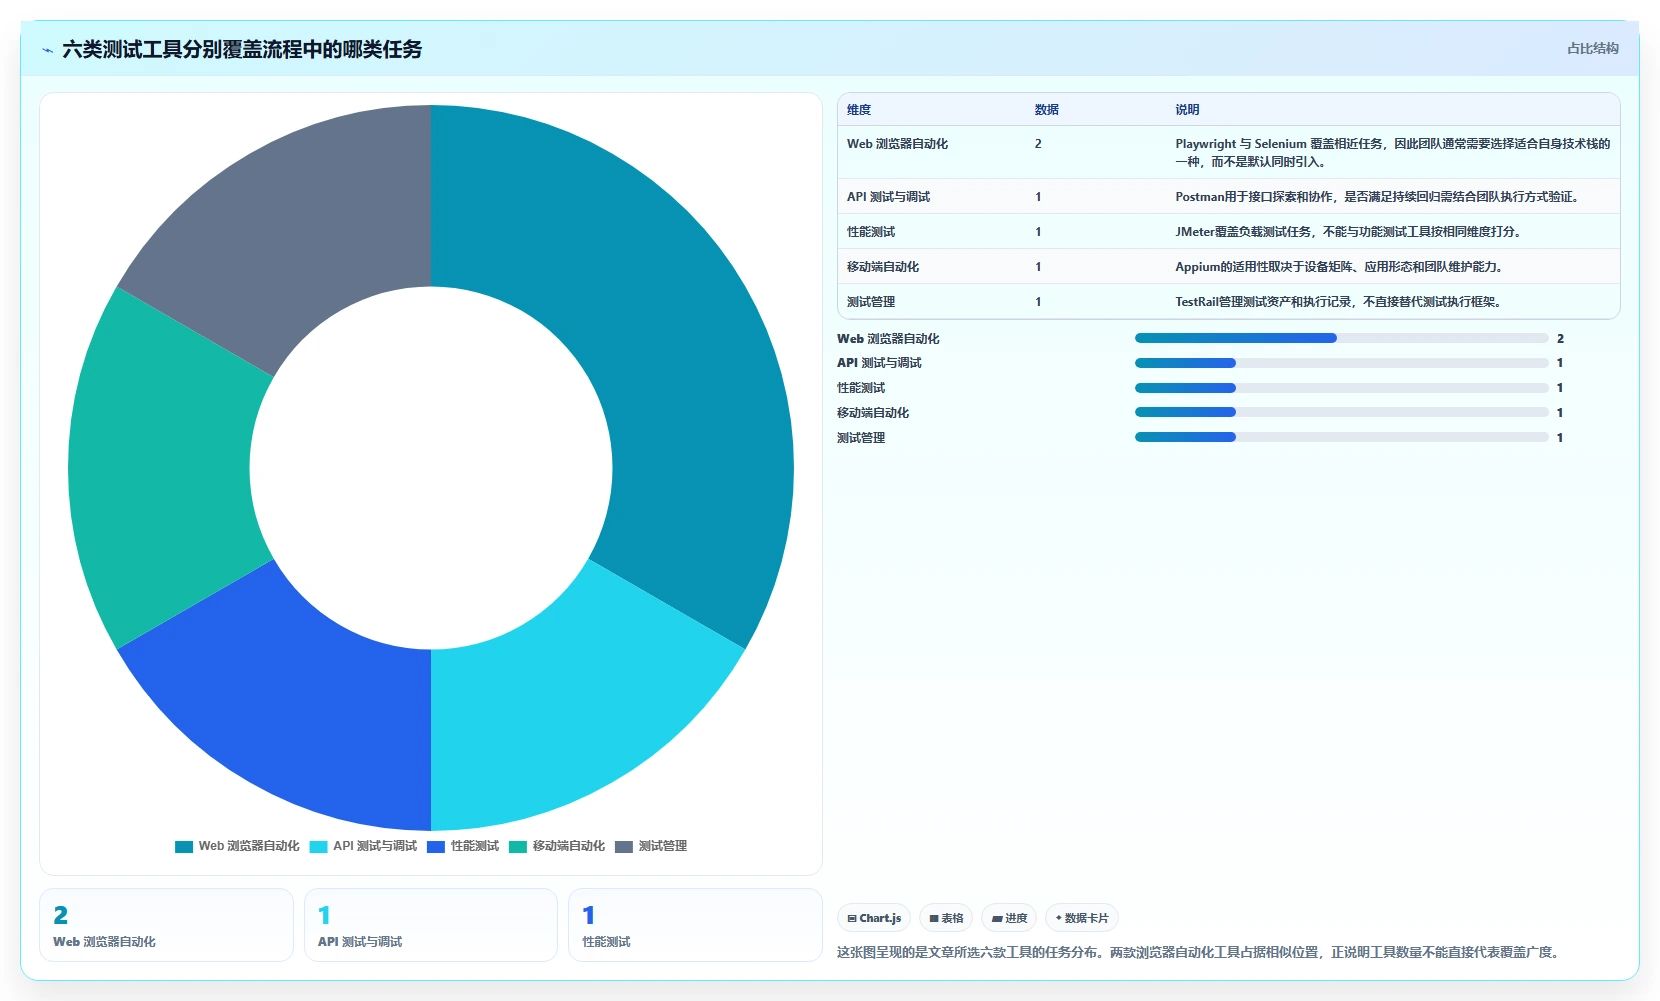Open the Web 浏览器自动化 data card
Image resolution: width=1660 pixels, height=1001 pixels.
(x=166, y=925)
